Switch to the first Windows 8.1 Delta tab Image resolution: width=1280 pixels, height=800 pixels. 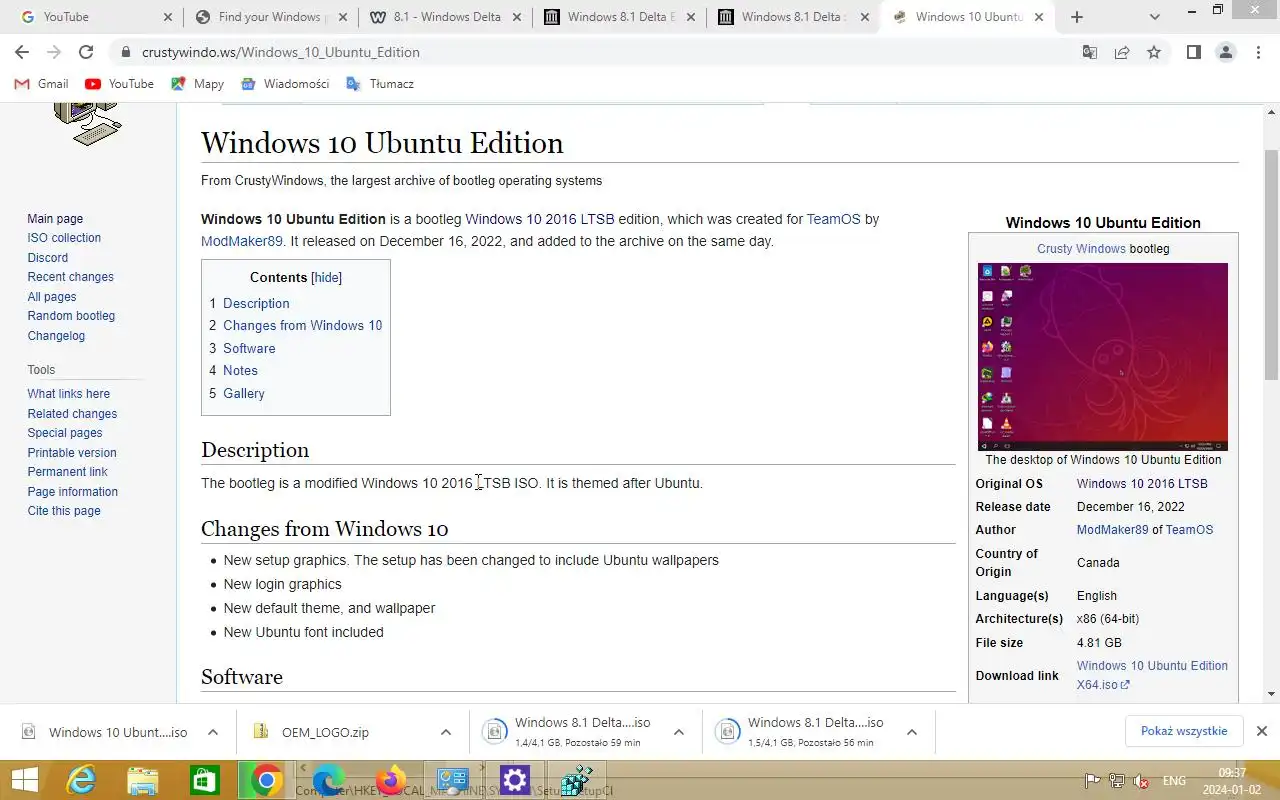[620, 17]
